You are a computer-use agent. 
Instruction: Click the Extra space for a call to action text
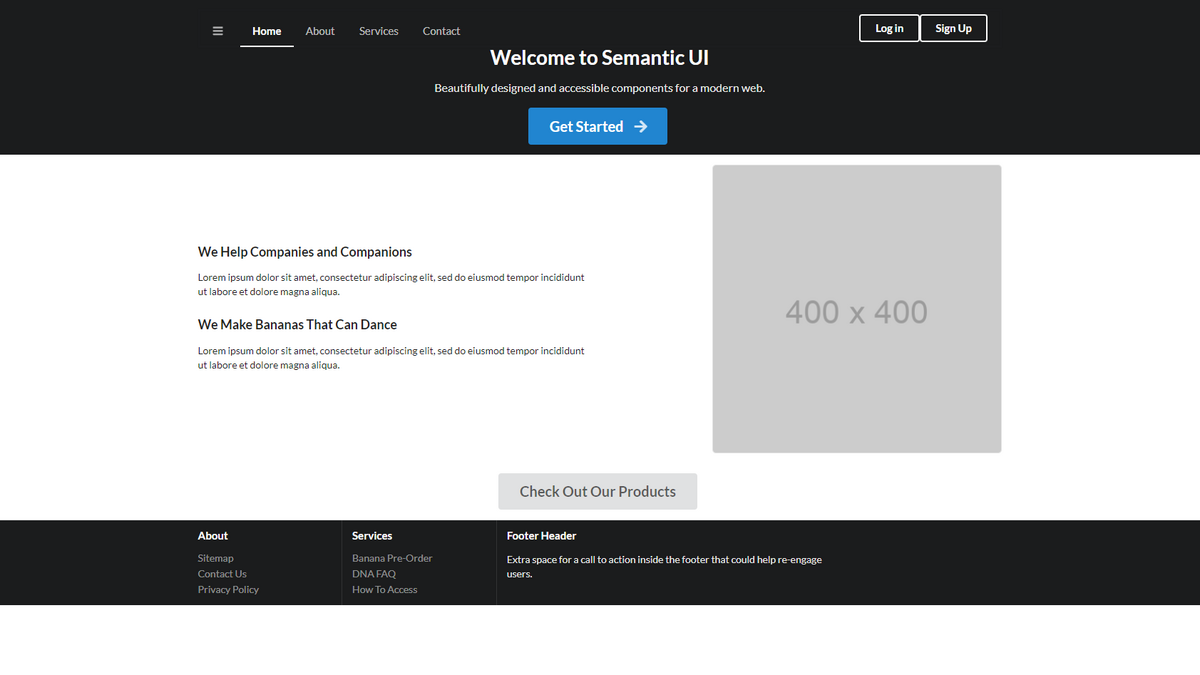[664, 567]
